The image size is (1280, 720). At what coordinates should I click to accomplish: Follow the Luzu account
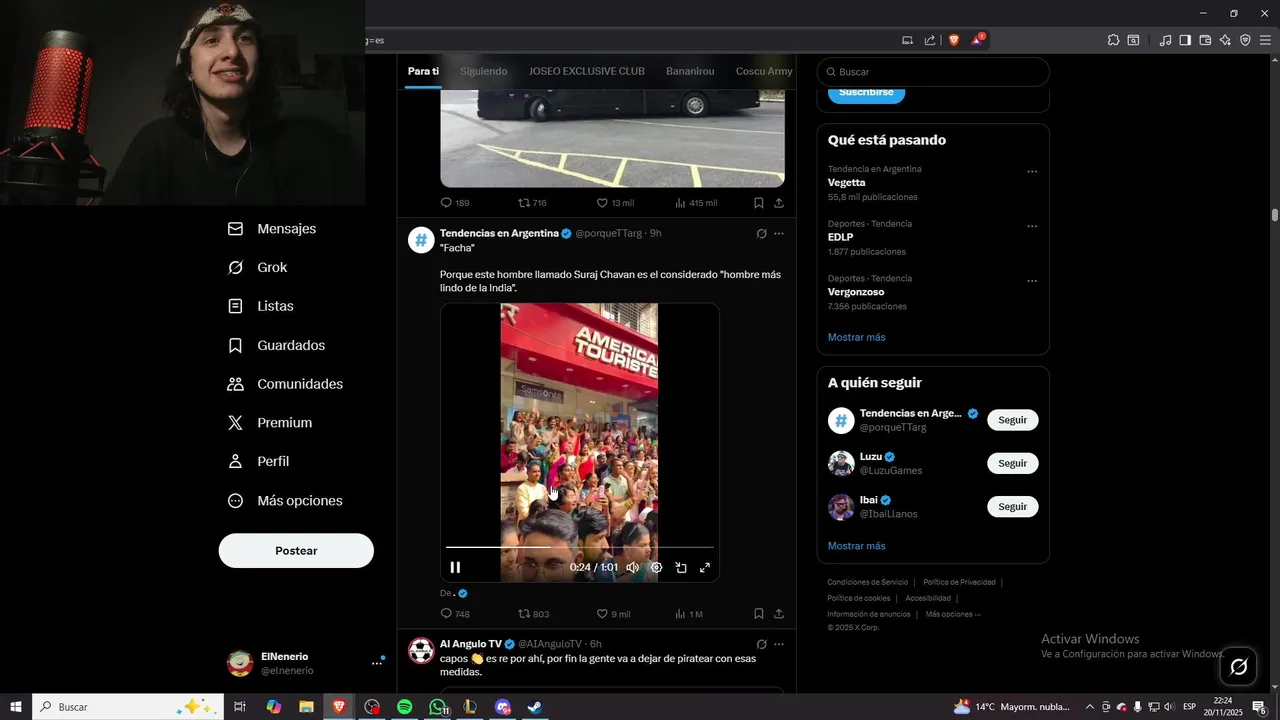pos(1013,464)
